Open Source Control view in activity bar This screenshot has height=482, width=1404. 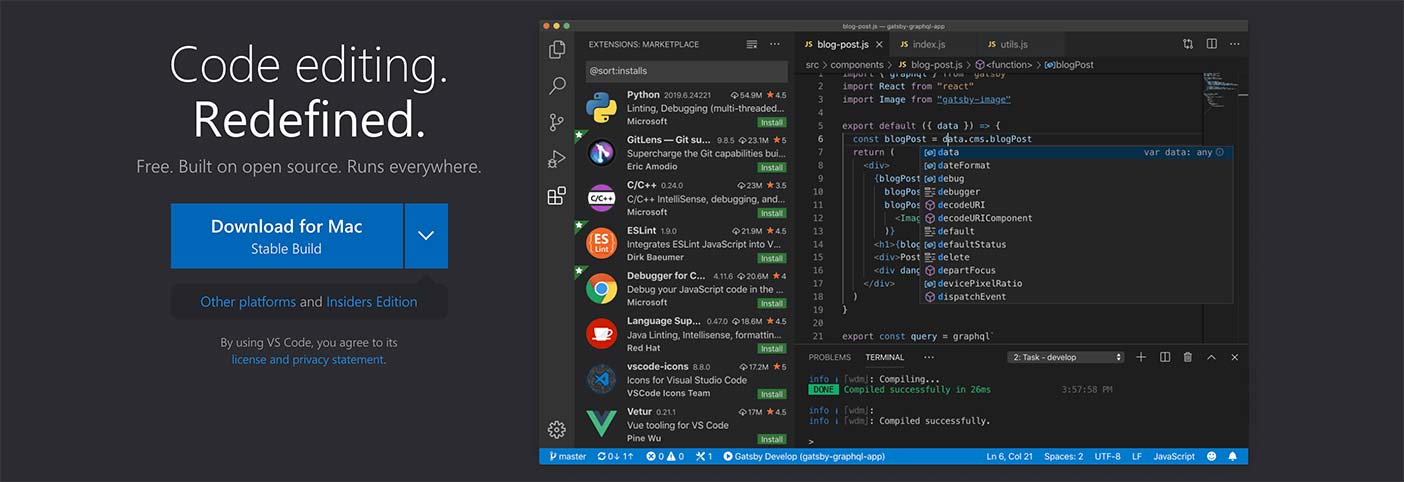[557, 122]
